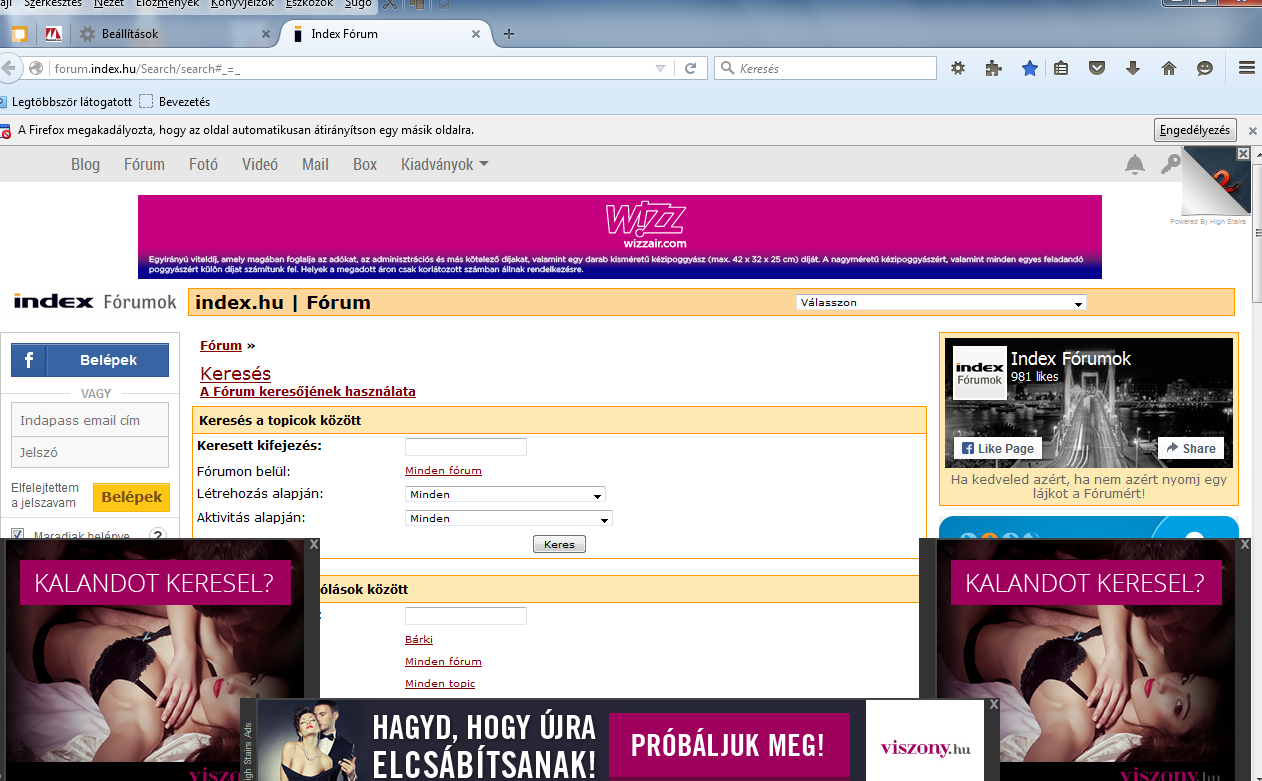Close the left Kalandot keresel ad
1262x781 pixels.
click(314, 544)
